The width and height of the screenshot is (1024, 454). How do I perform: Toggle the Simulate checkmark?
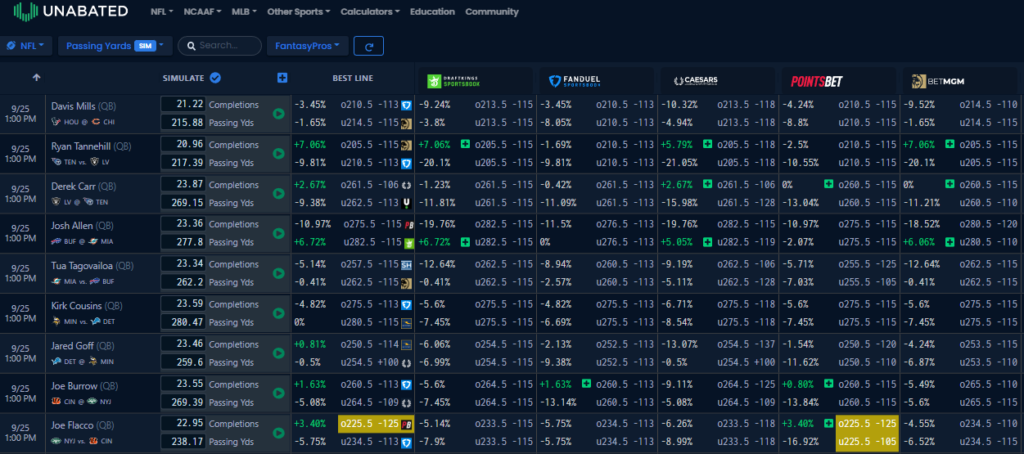[x=215, y=78]
